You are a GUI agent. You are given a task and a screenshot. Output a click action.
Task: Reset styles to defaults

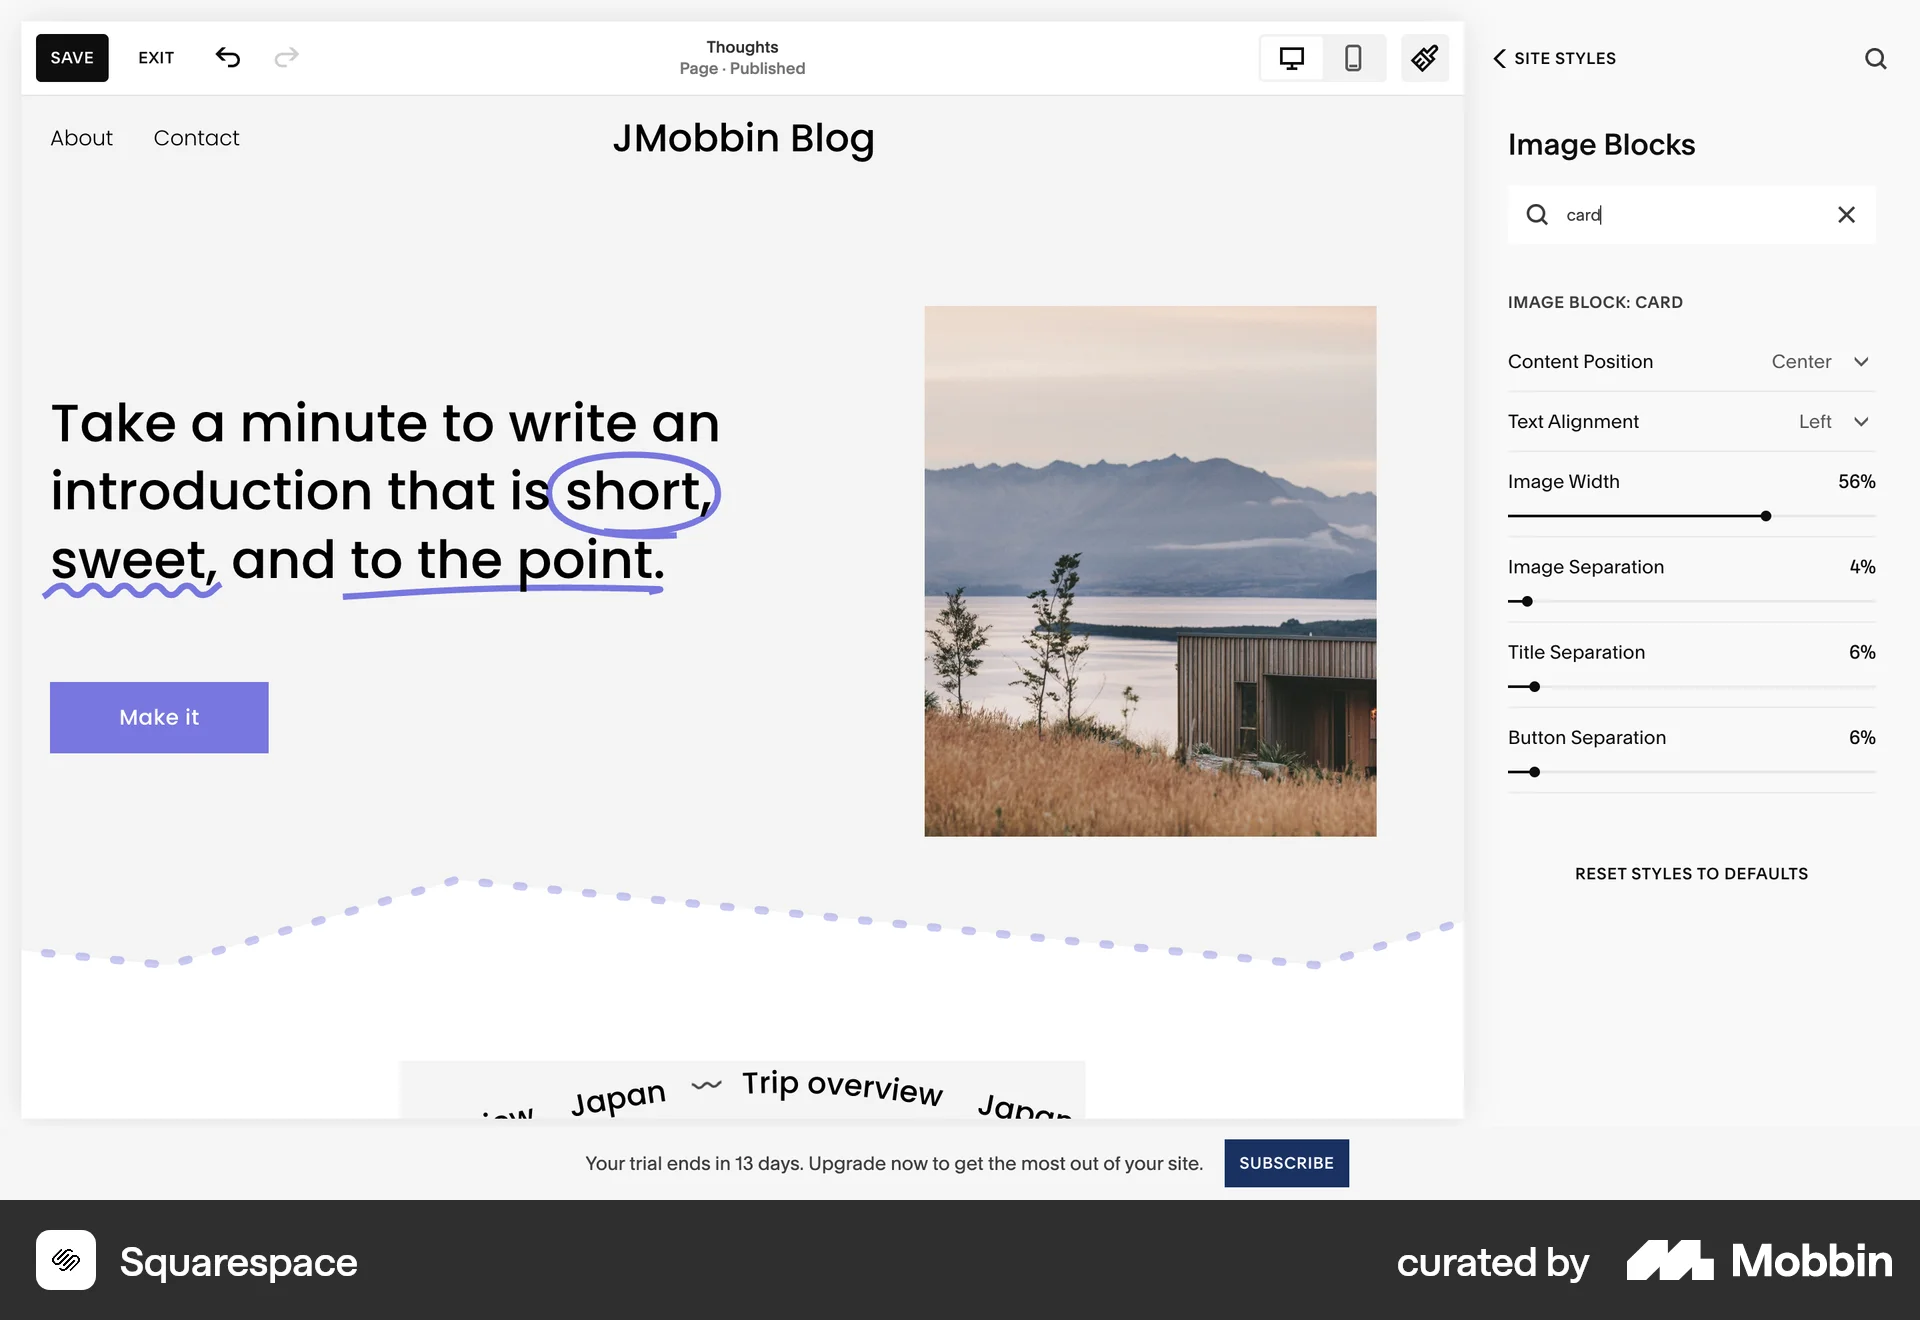[1690, 873]
